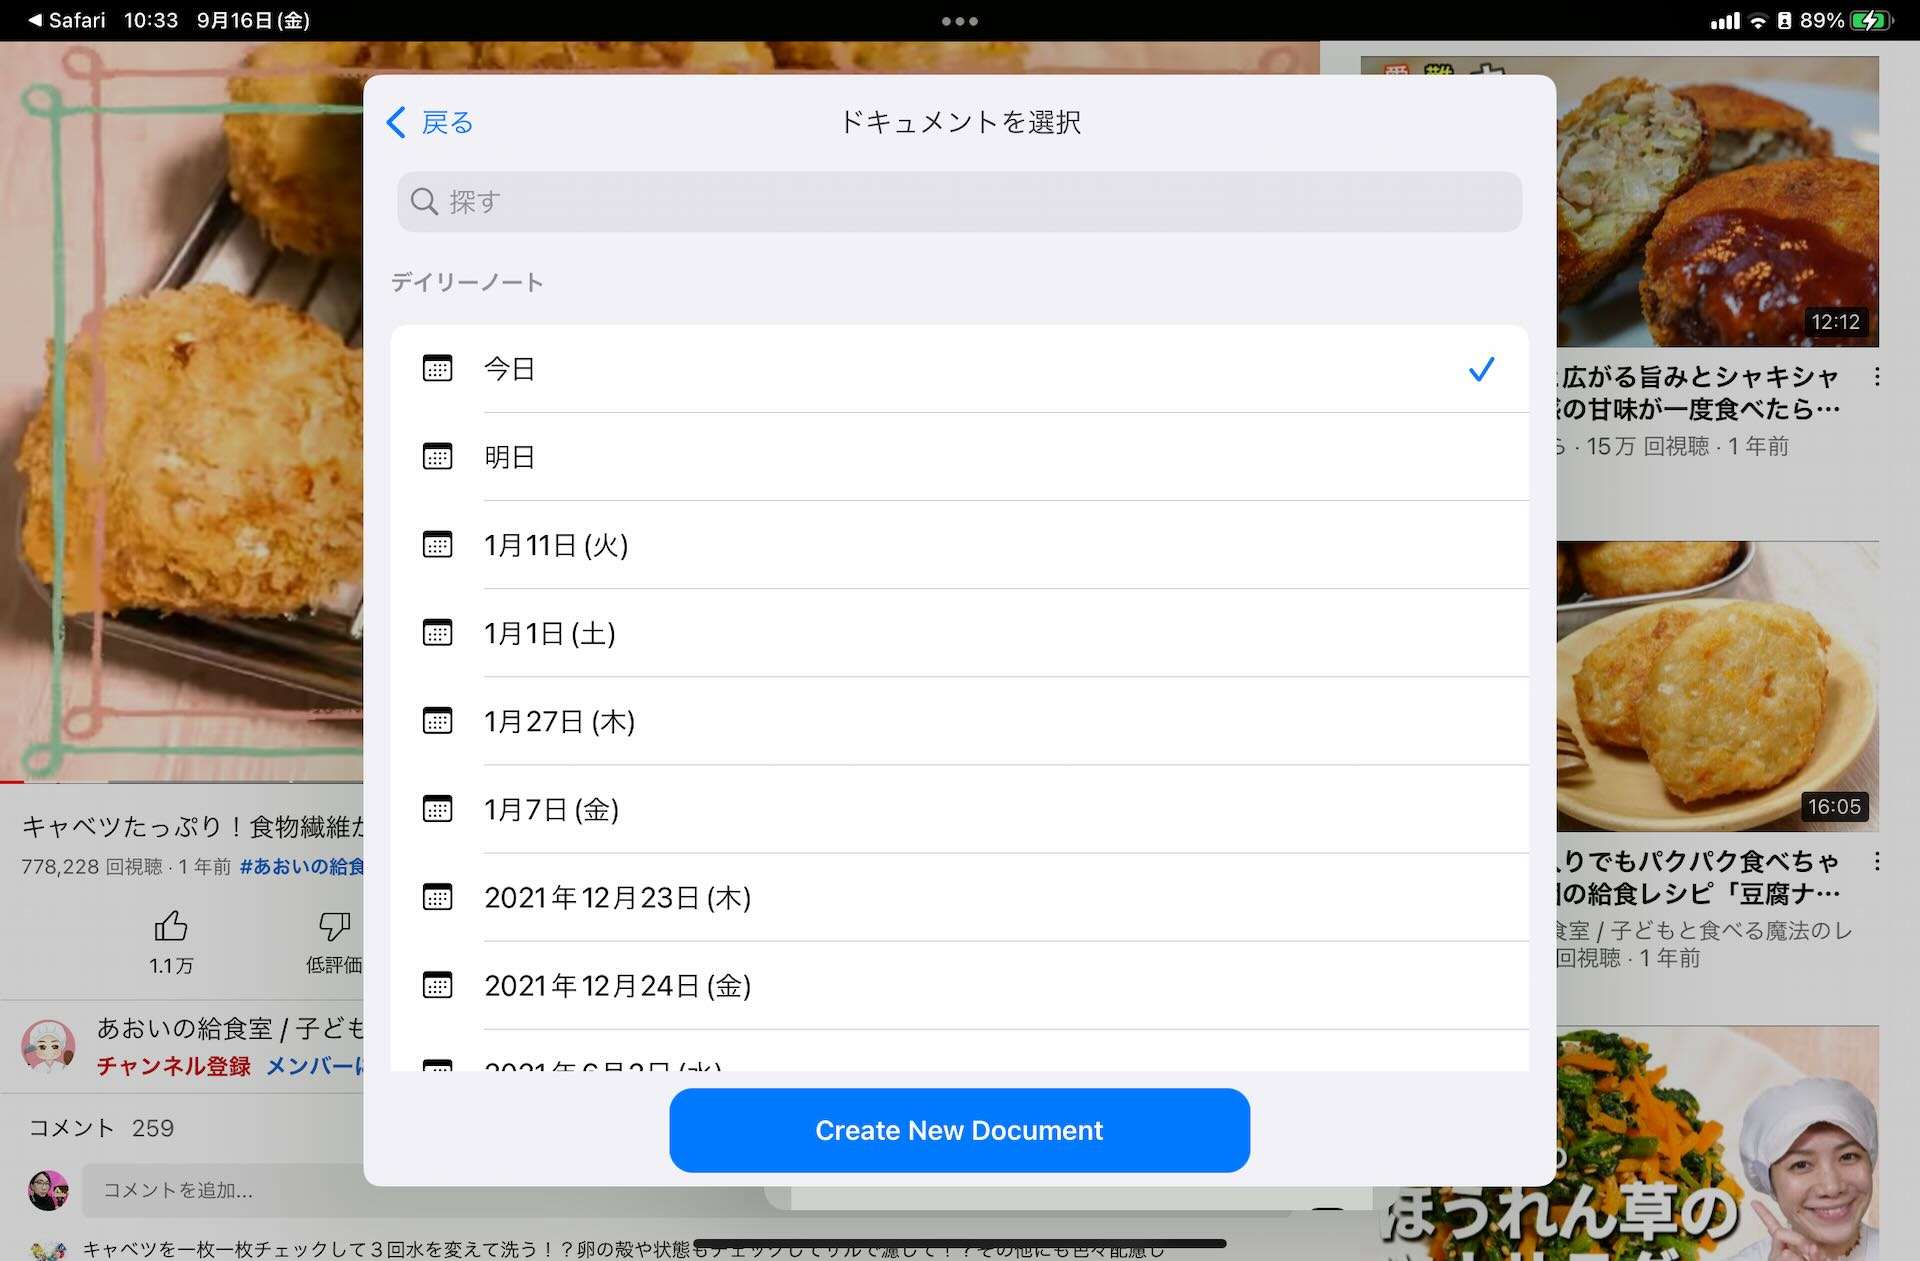Pick the 1月11日 (火) note
This screenshot has height=1261, width=1920.
point(959,545)
